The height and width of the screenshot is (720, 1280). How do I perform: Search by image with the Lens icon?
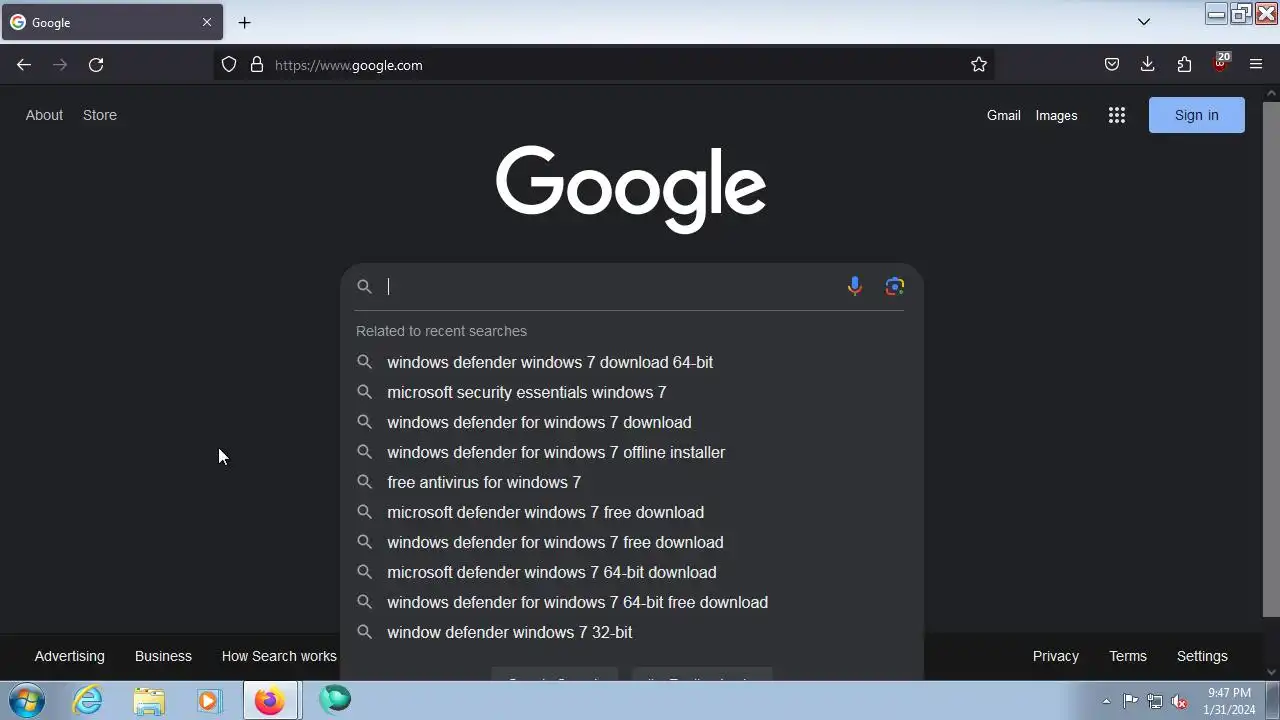pos(895,287)
